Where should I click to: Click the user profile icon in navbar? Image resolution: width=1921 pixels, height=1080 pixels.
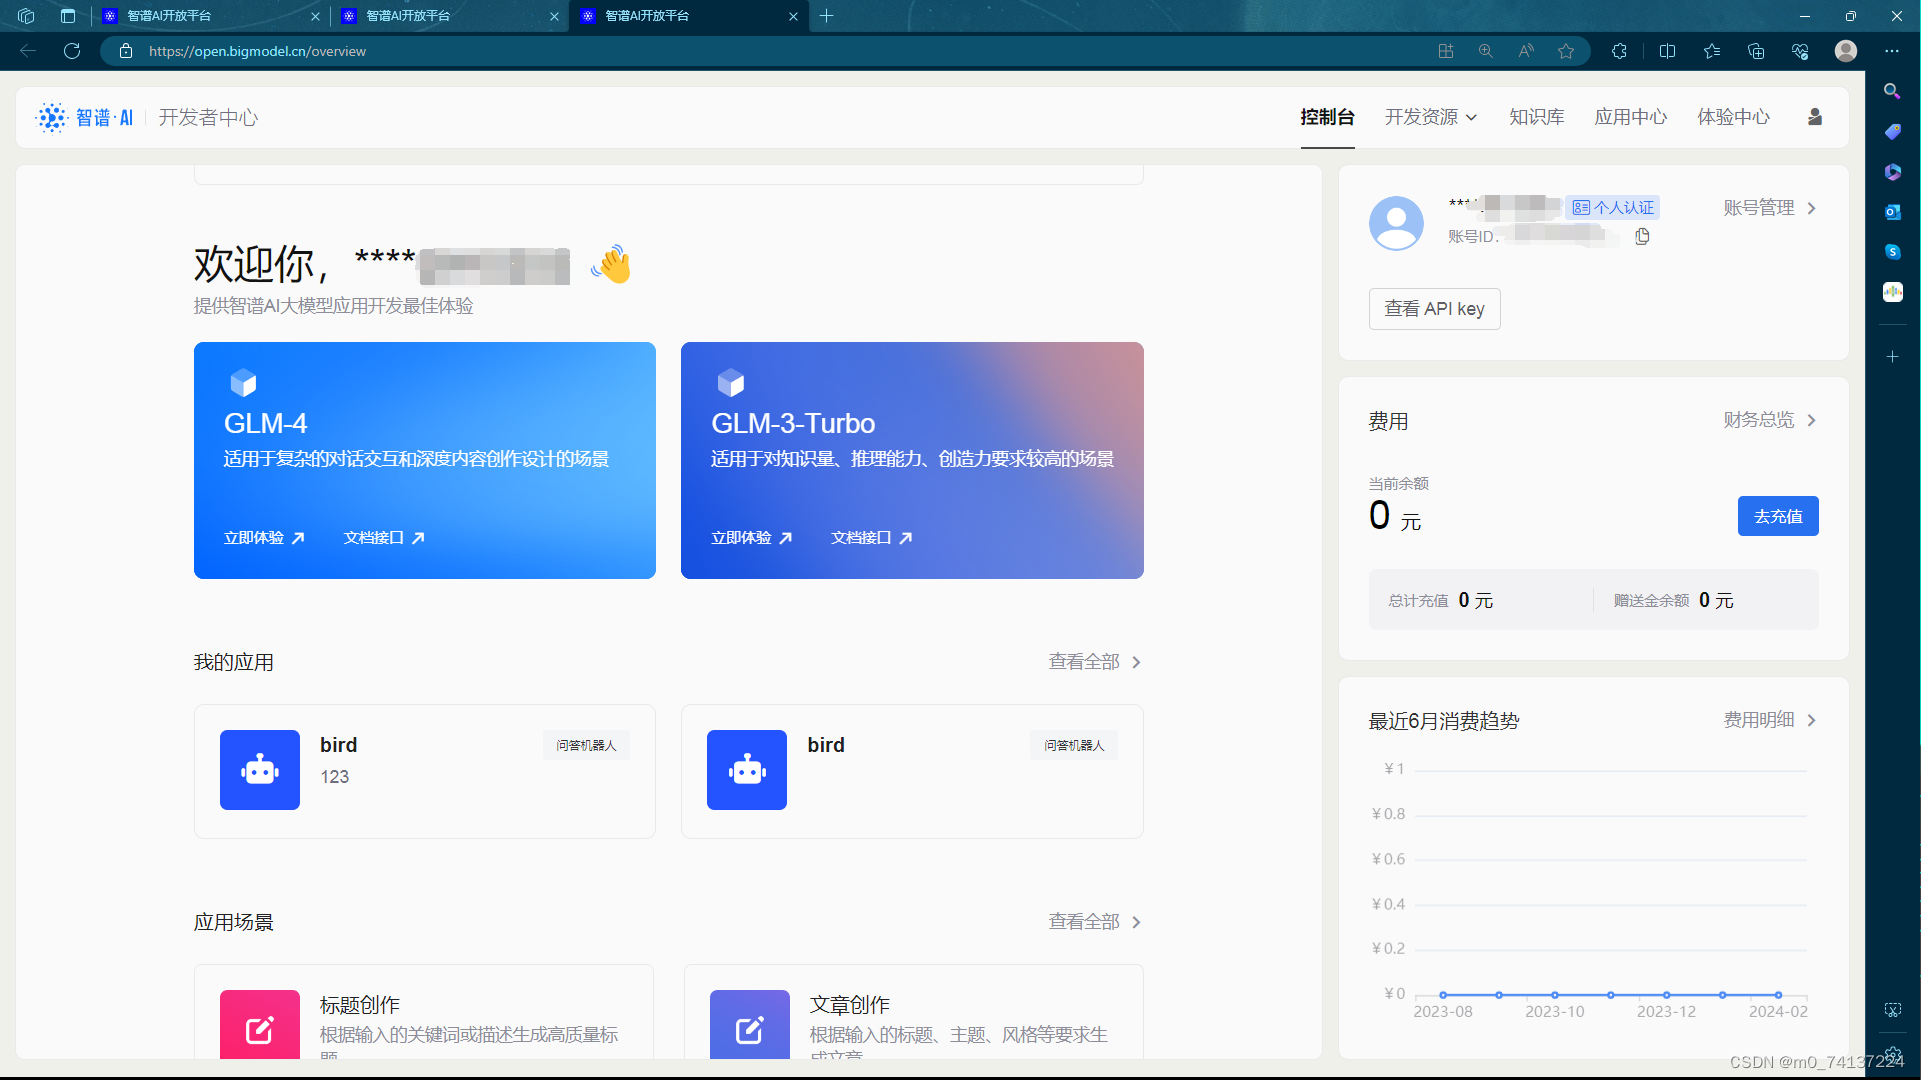[x=1814, y=117]
